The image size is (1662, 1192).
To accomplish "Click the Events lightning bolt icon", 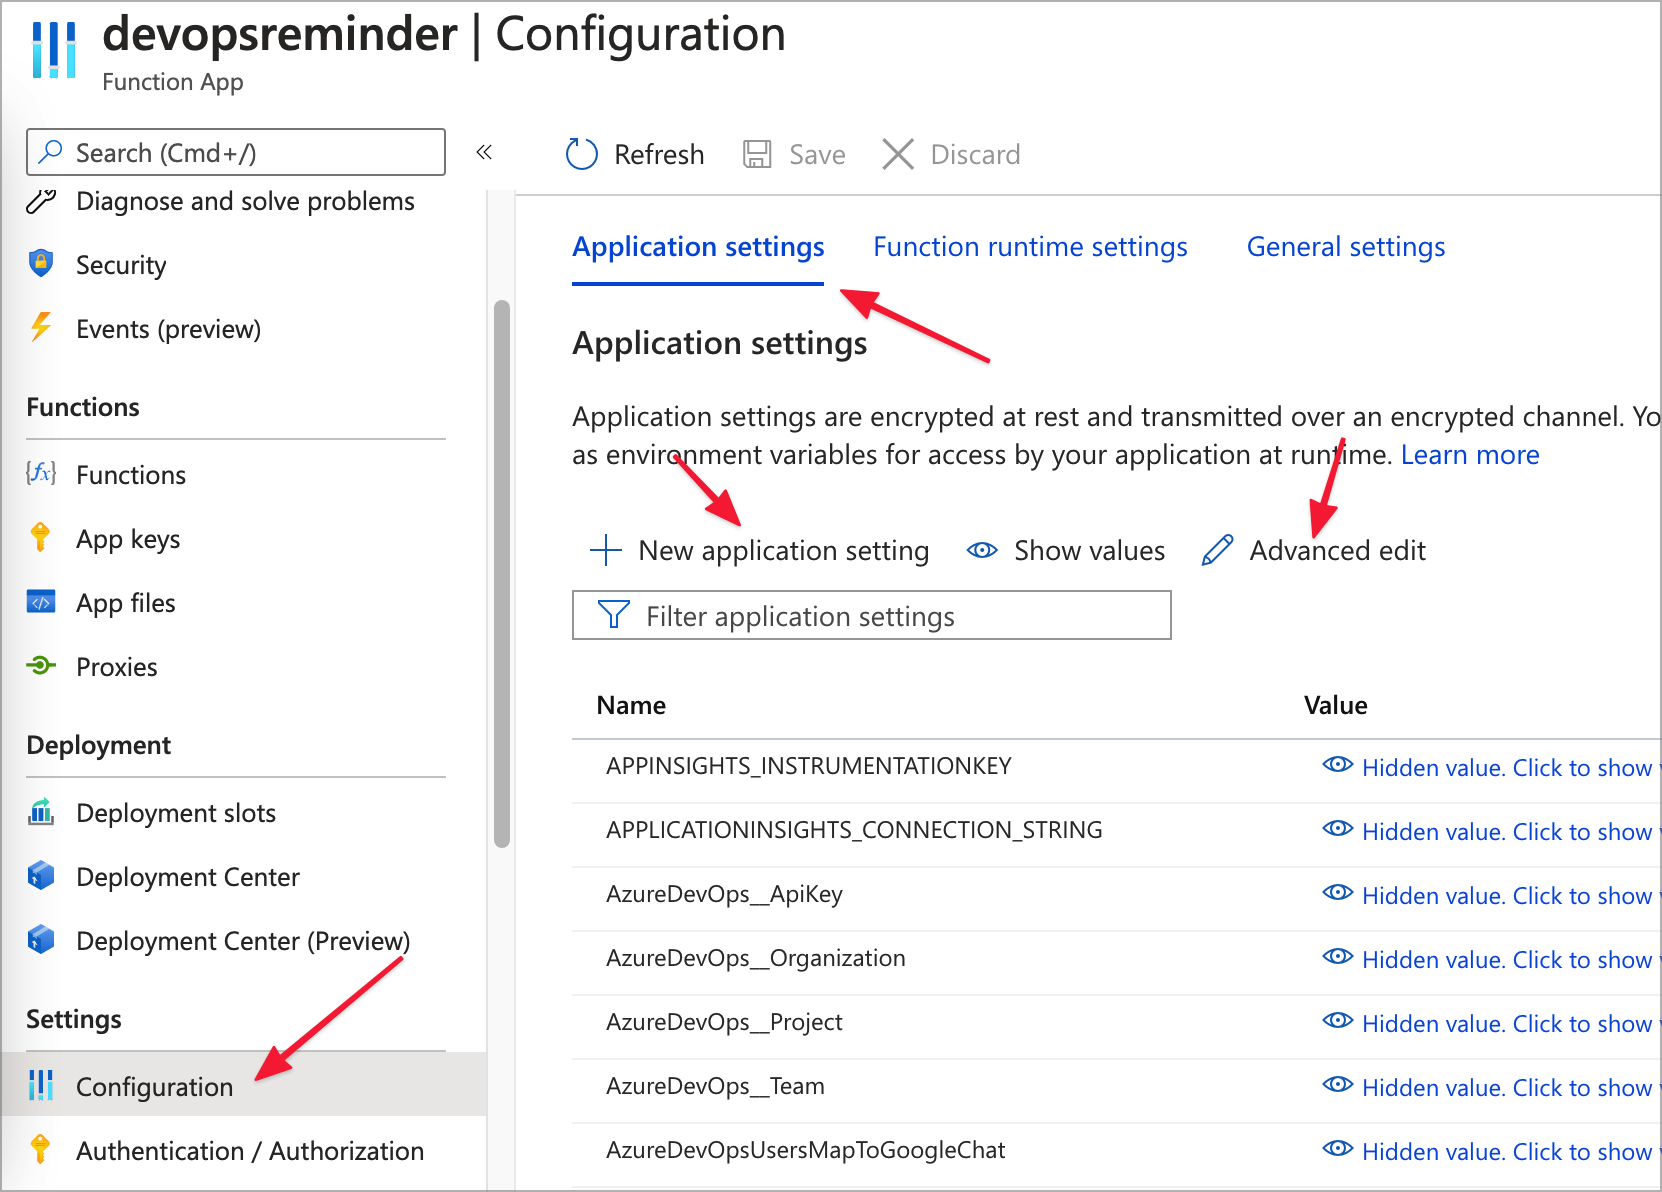I will [41, 327].
